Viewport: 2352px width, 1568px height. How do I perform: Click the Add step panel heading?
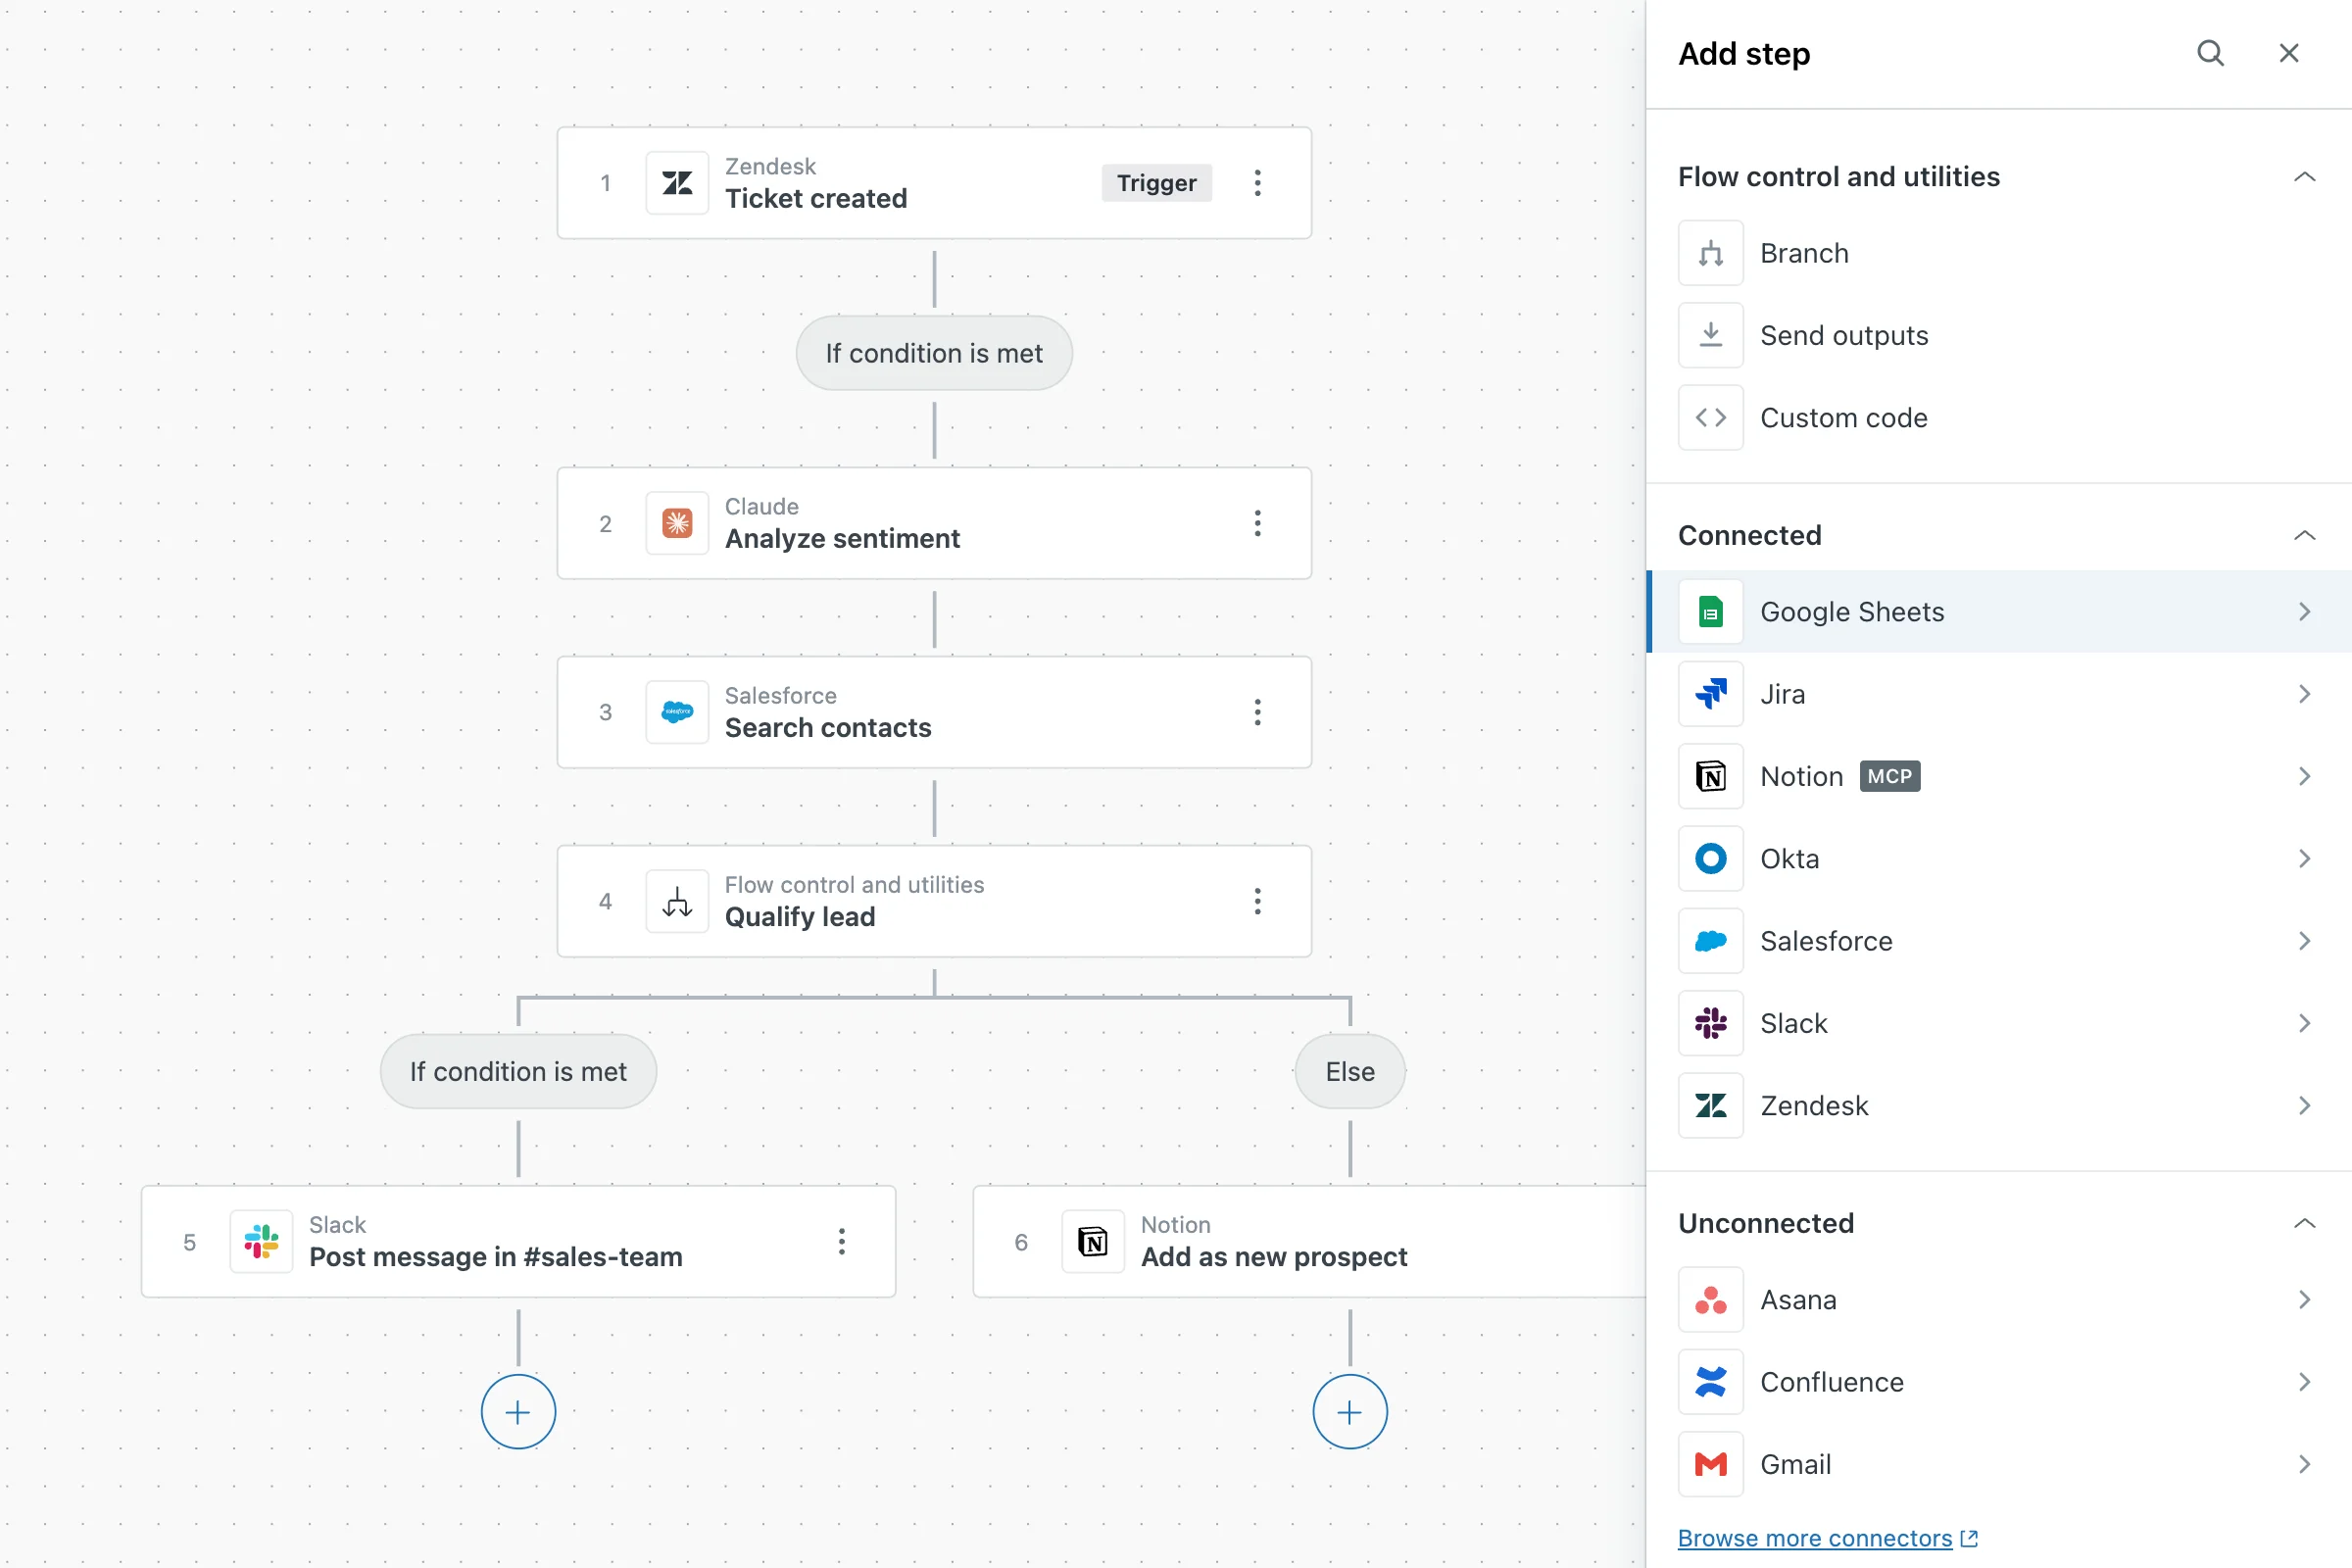[x=1744, y=53]
